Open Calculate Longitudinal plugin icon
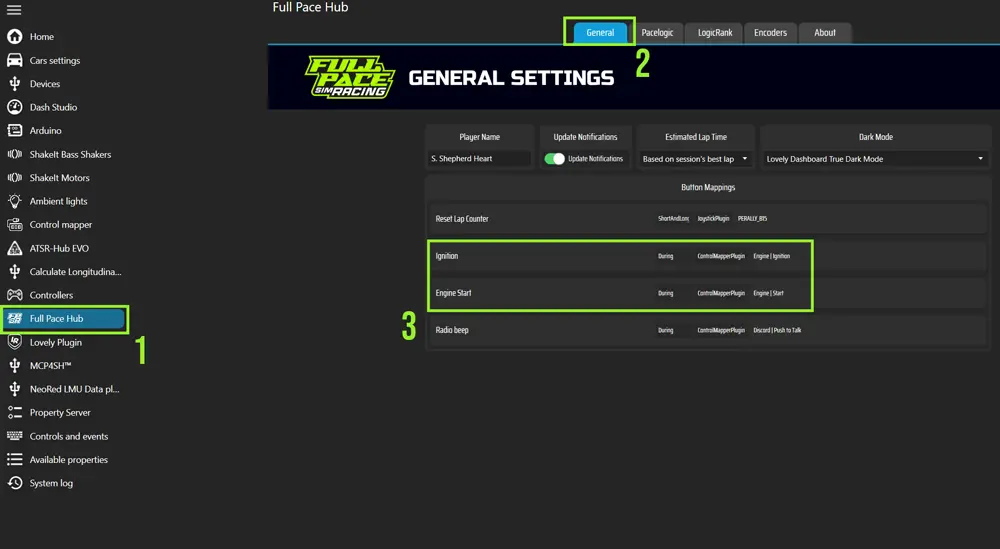This screenshot has width=1000, height=549. (15, 272)
